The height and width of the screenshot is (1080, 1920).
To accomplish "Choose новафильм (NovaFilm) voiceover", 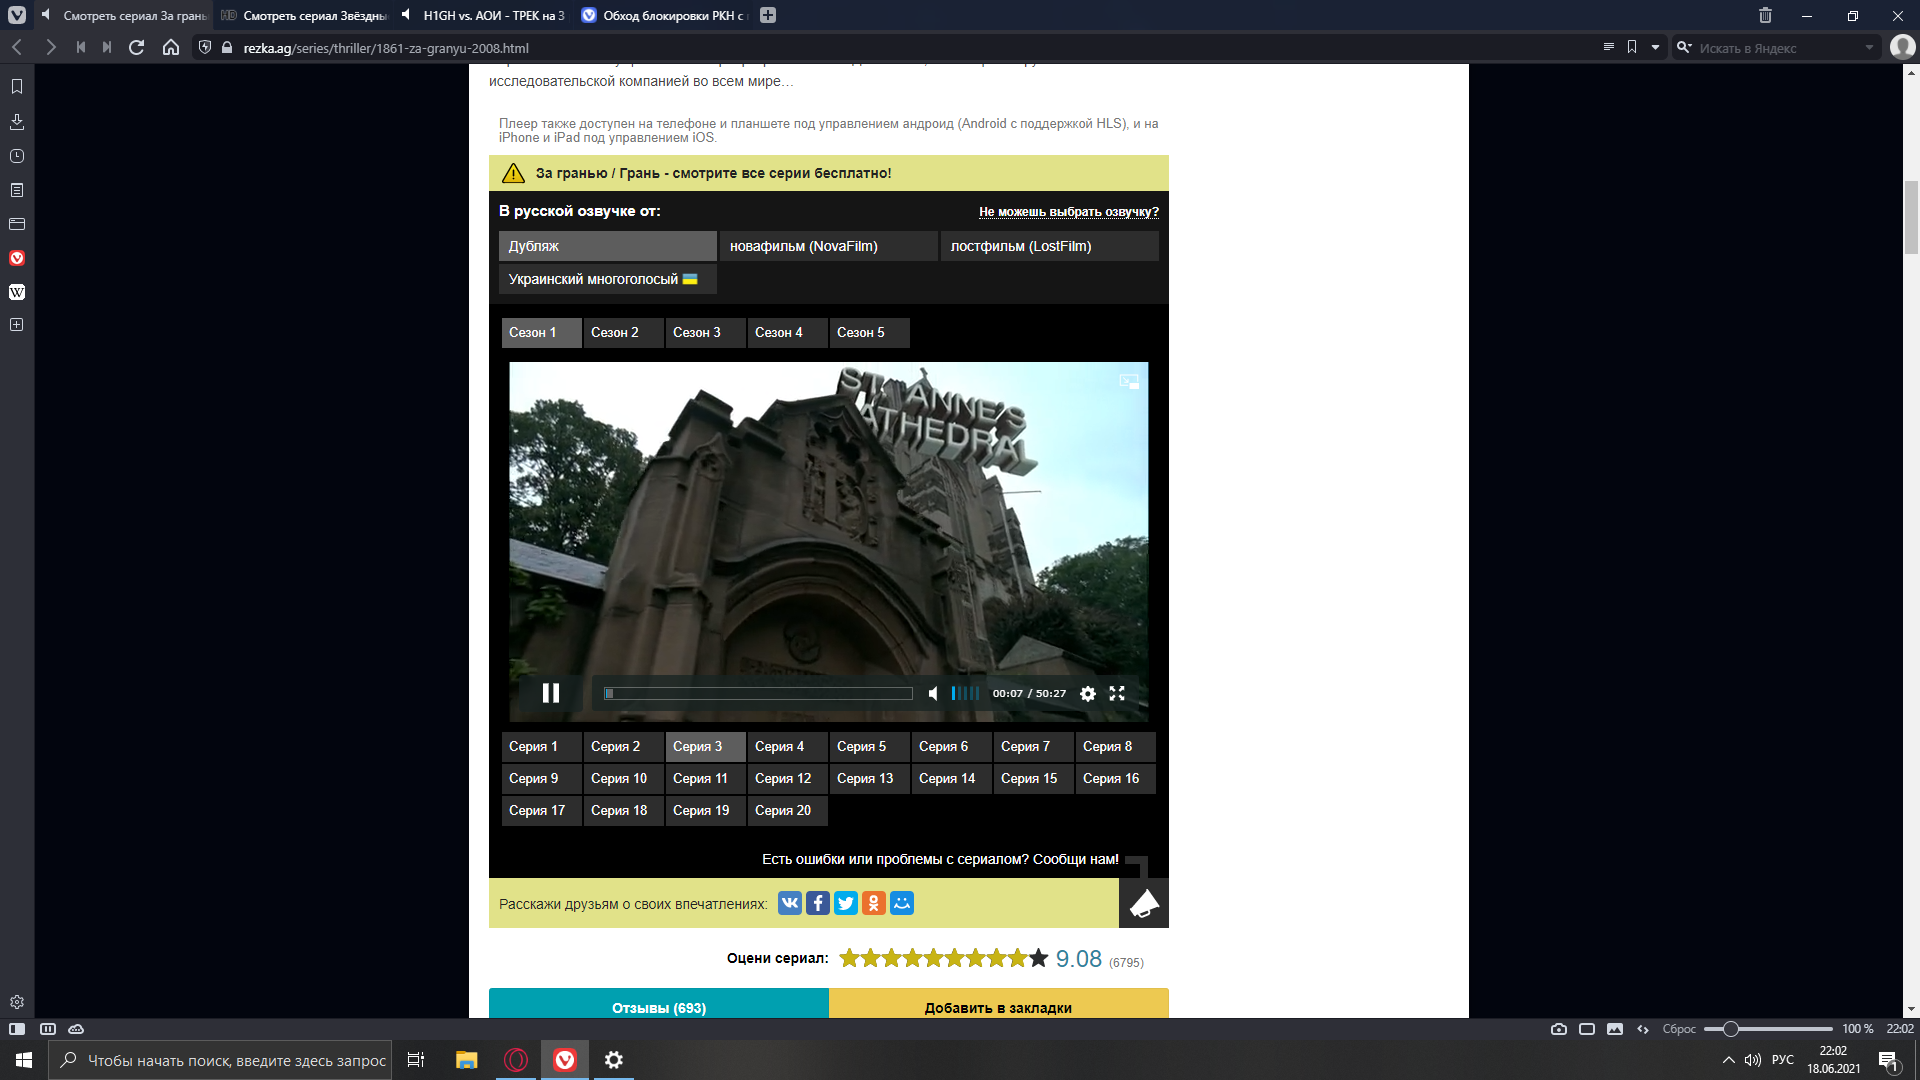I will pyautogui.click(x=829, y=246).
